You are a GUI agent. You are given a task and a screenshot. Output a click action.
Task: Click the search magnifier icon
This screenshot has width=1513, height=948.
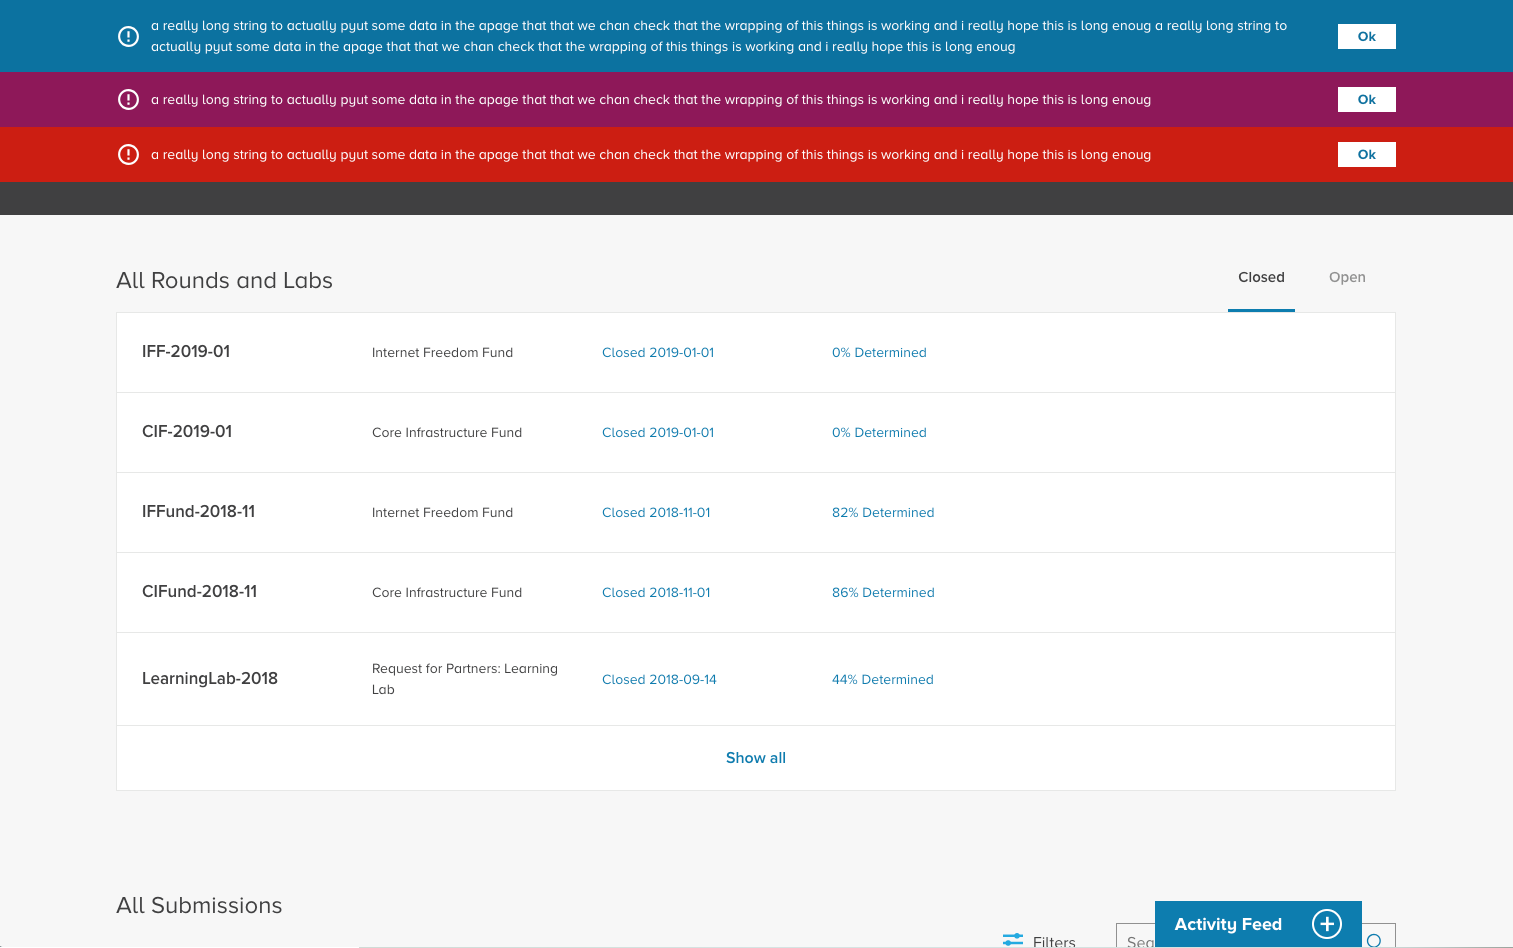(x=1374, y=938)
